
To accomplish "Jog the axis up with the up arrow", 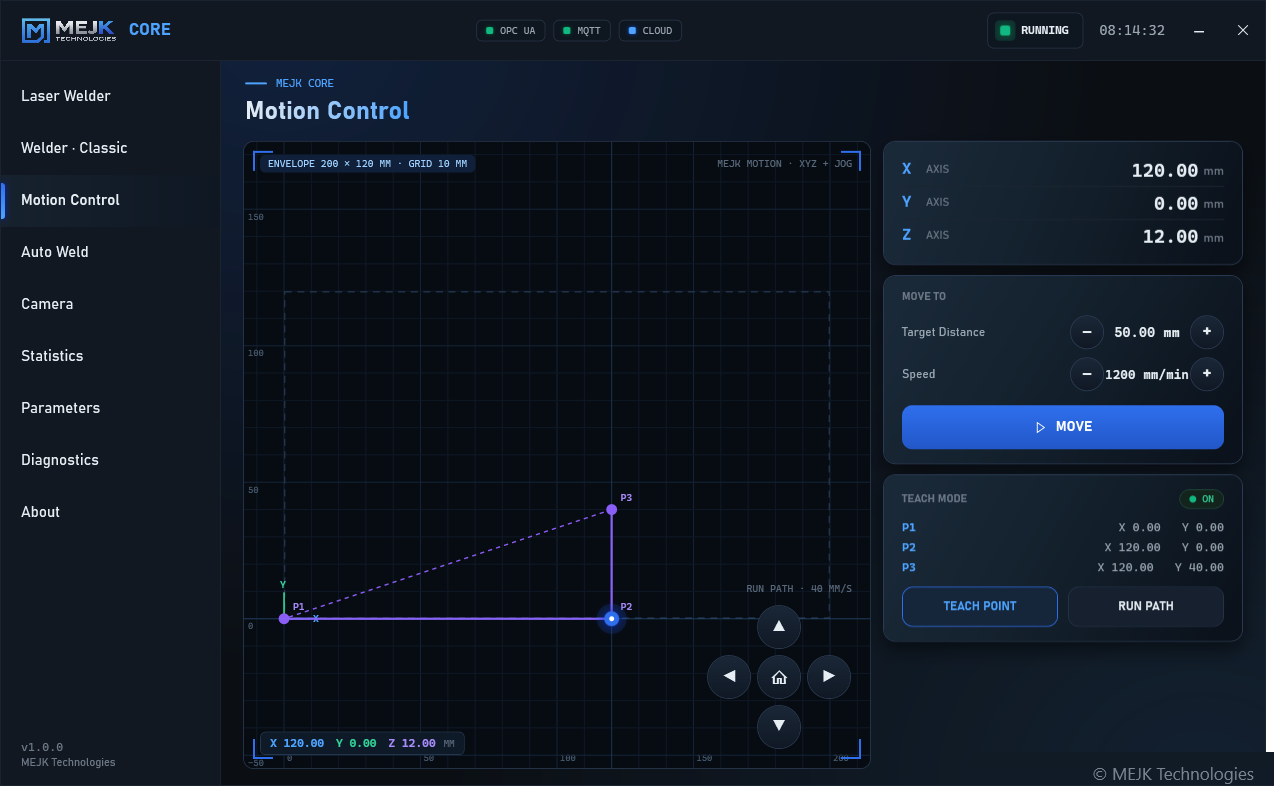I will (x=779, y=627).
